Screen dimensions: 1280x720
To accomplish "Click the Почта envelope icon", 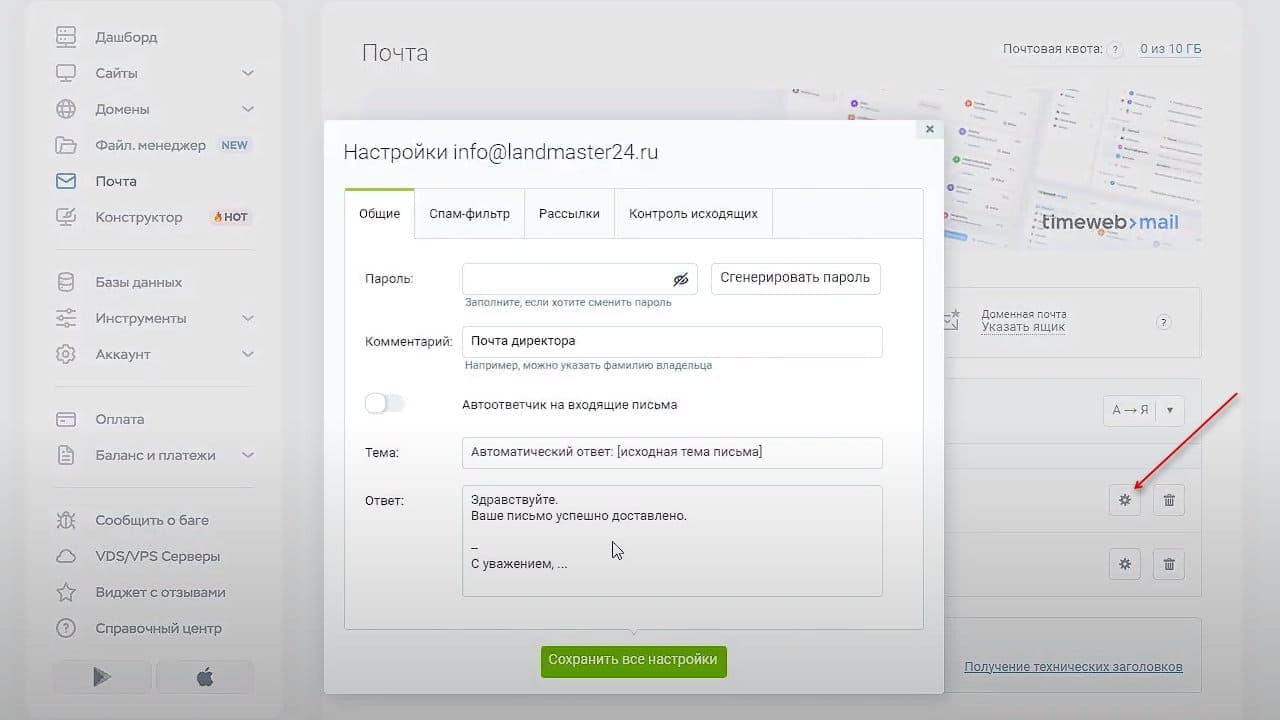I will point(66,181).
